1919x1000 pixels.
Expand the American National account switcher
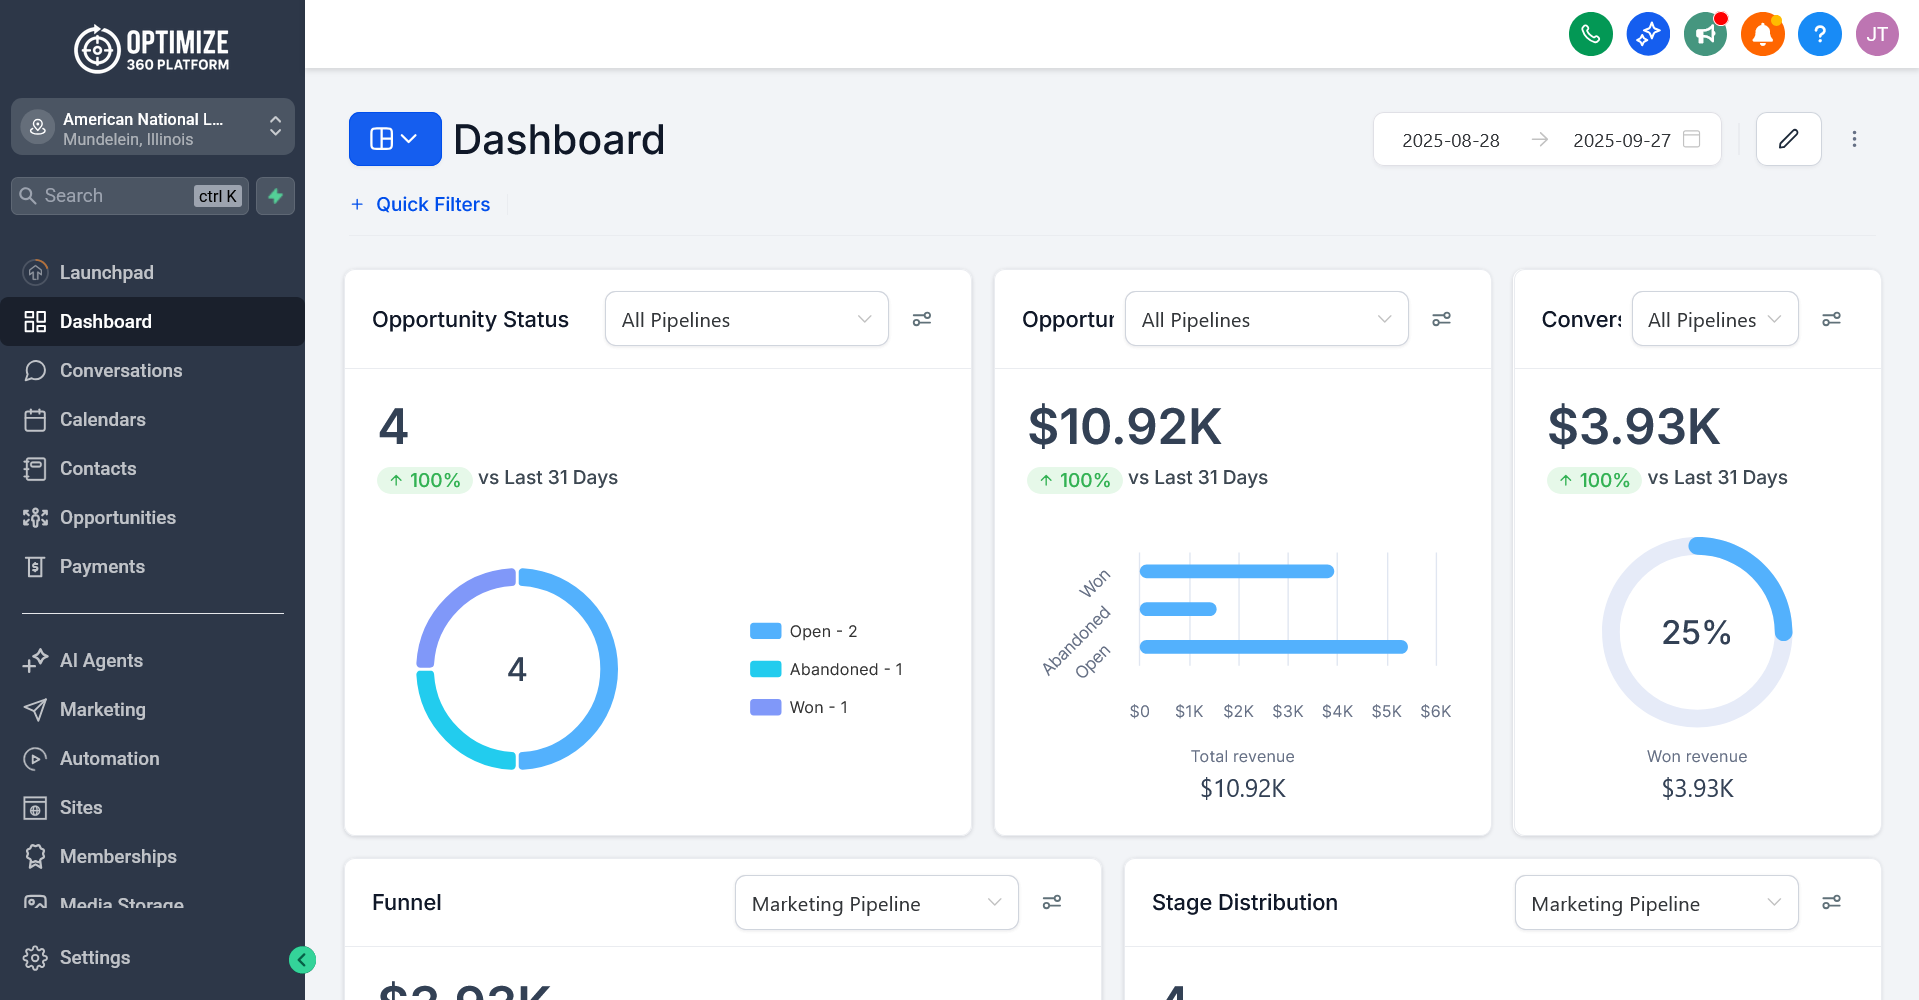152,127
